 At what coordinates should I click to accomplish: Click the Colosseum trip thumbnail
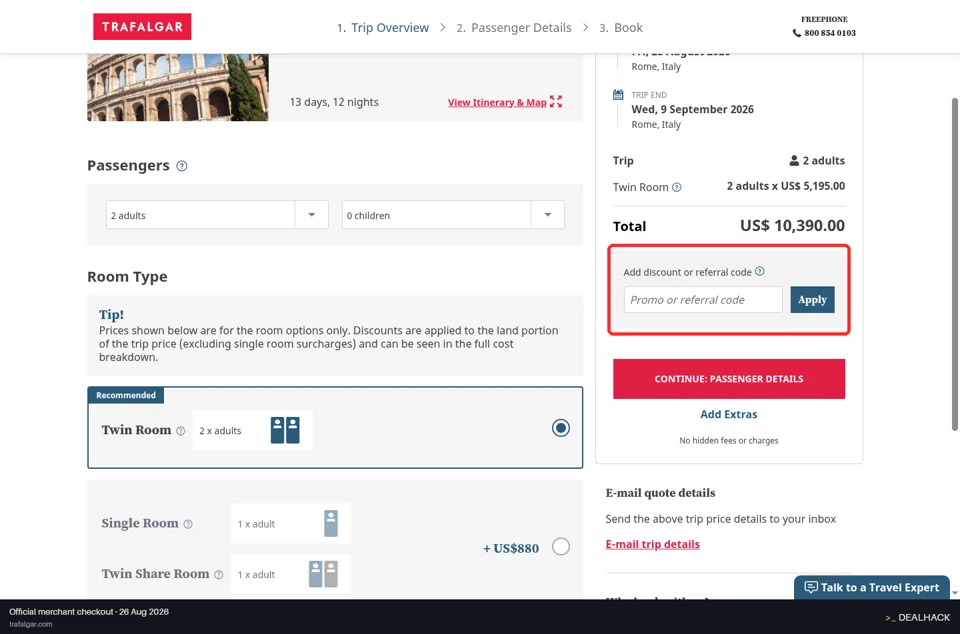coord(178,87)
